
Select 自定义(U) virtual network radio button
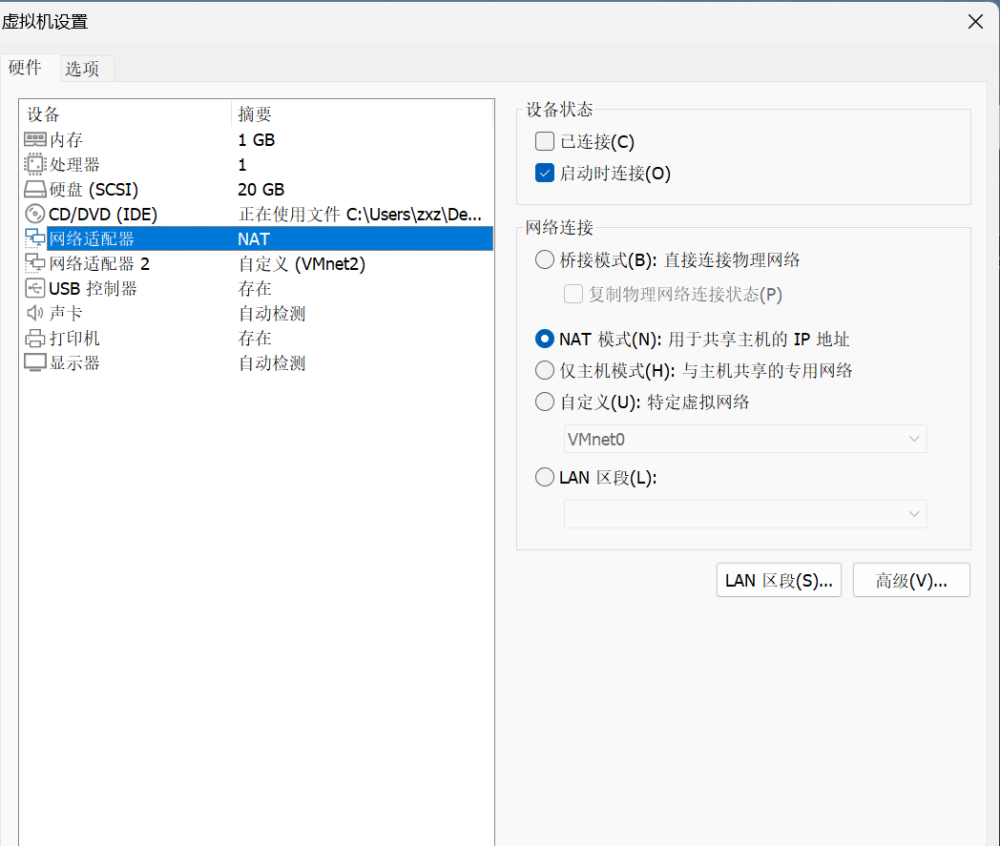[545, 402]
